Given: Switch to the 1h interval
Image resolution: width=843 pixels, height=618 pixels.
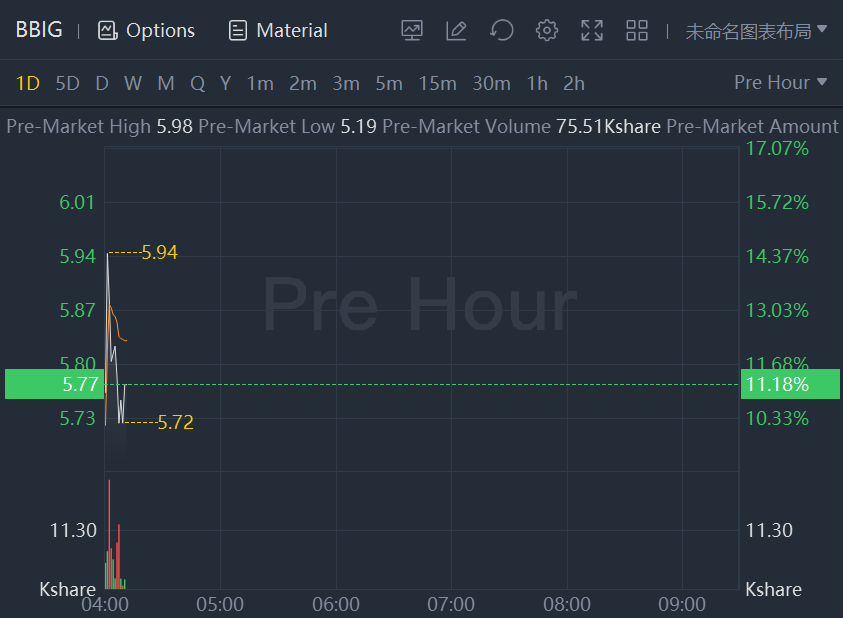Looking at the screenshot, I should 537,83.
